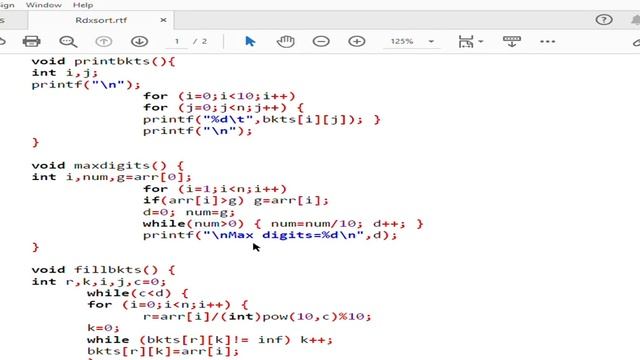Expand the fit page options arrow
Viewport: 640px width, 360px height.
[480, 41]
